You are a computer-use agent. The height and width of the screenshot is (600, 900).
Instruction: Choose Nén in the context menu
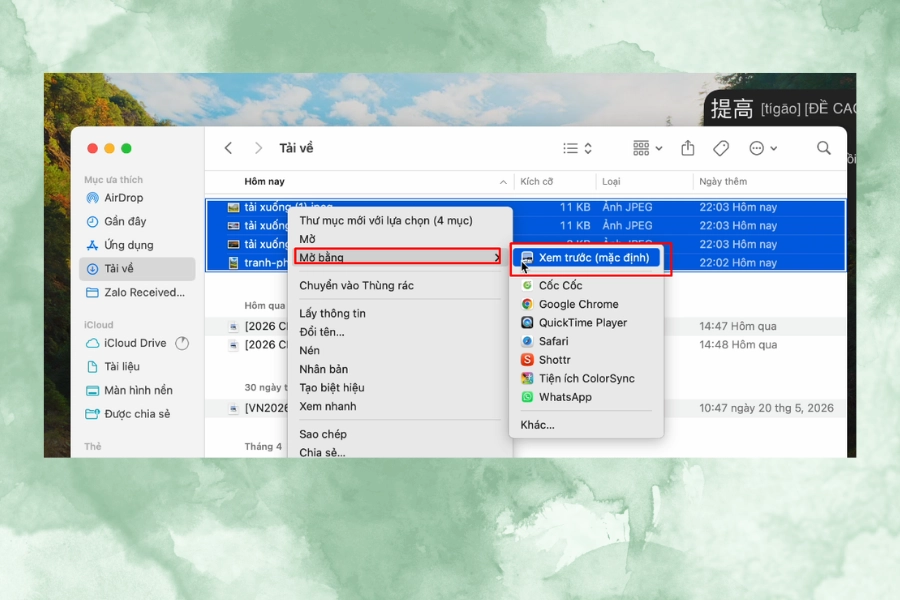399,350
